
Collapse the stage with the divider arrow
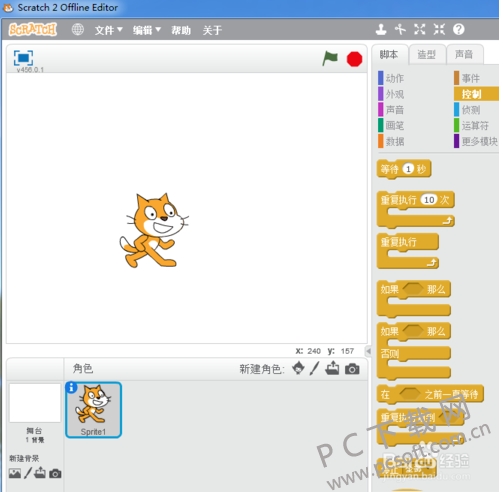(368, 351)
